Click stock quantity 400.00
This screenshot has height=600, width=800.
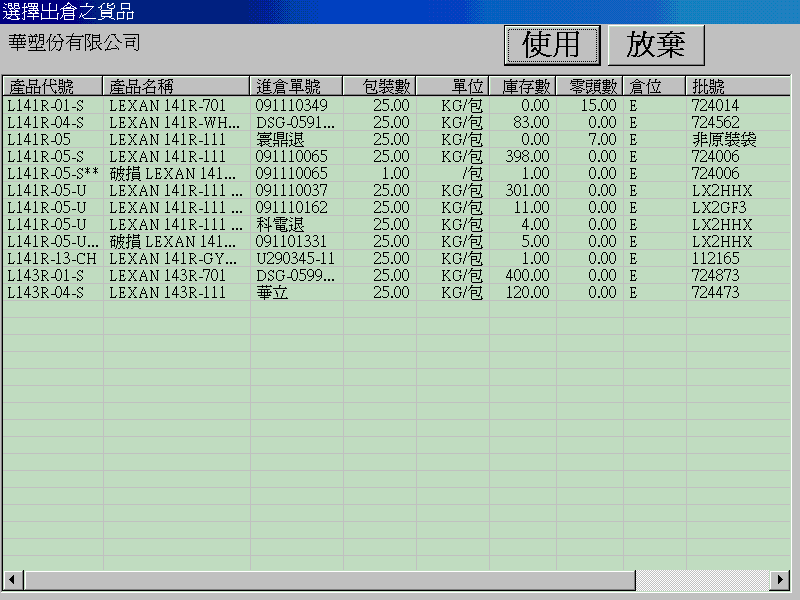pyautogui.click(x=528, y=276)
